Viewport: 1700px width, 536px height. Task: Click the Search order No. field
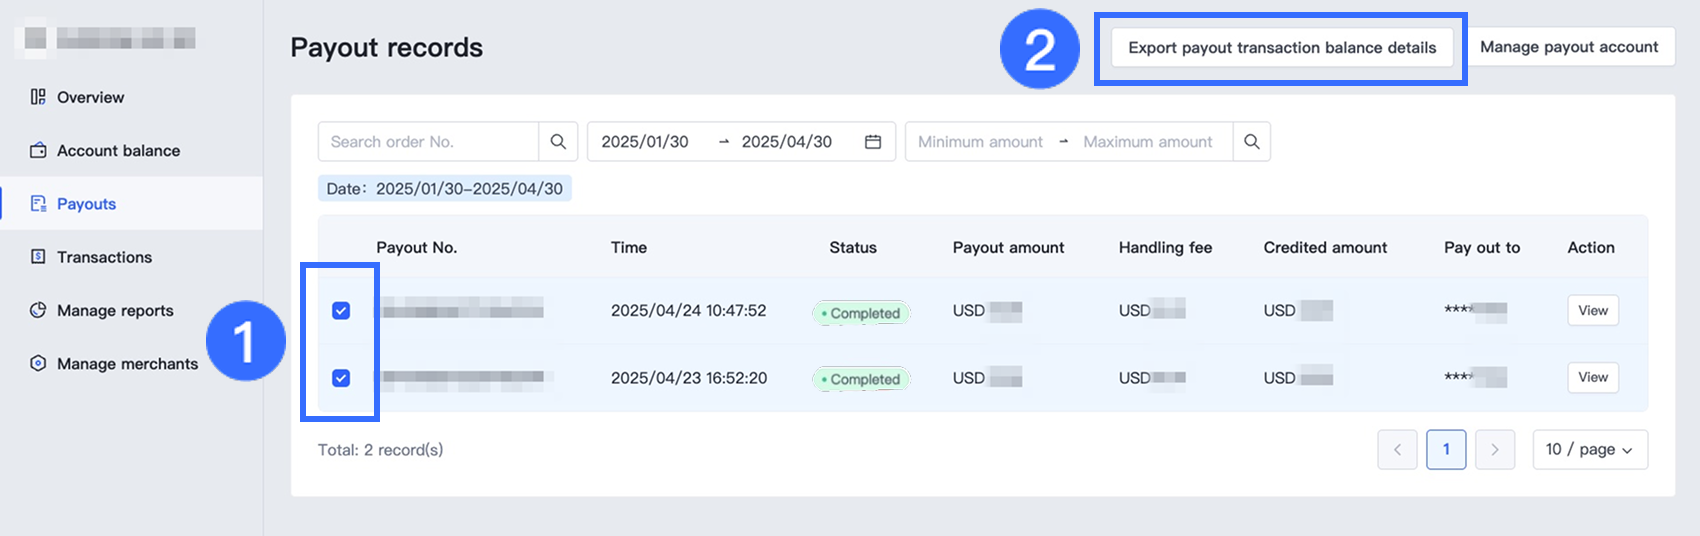tap(428, 142)
